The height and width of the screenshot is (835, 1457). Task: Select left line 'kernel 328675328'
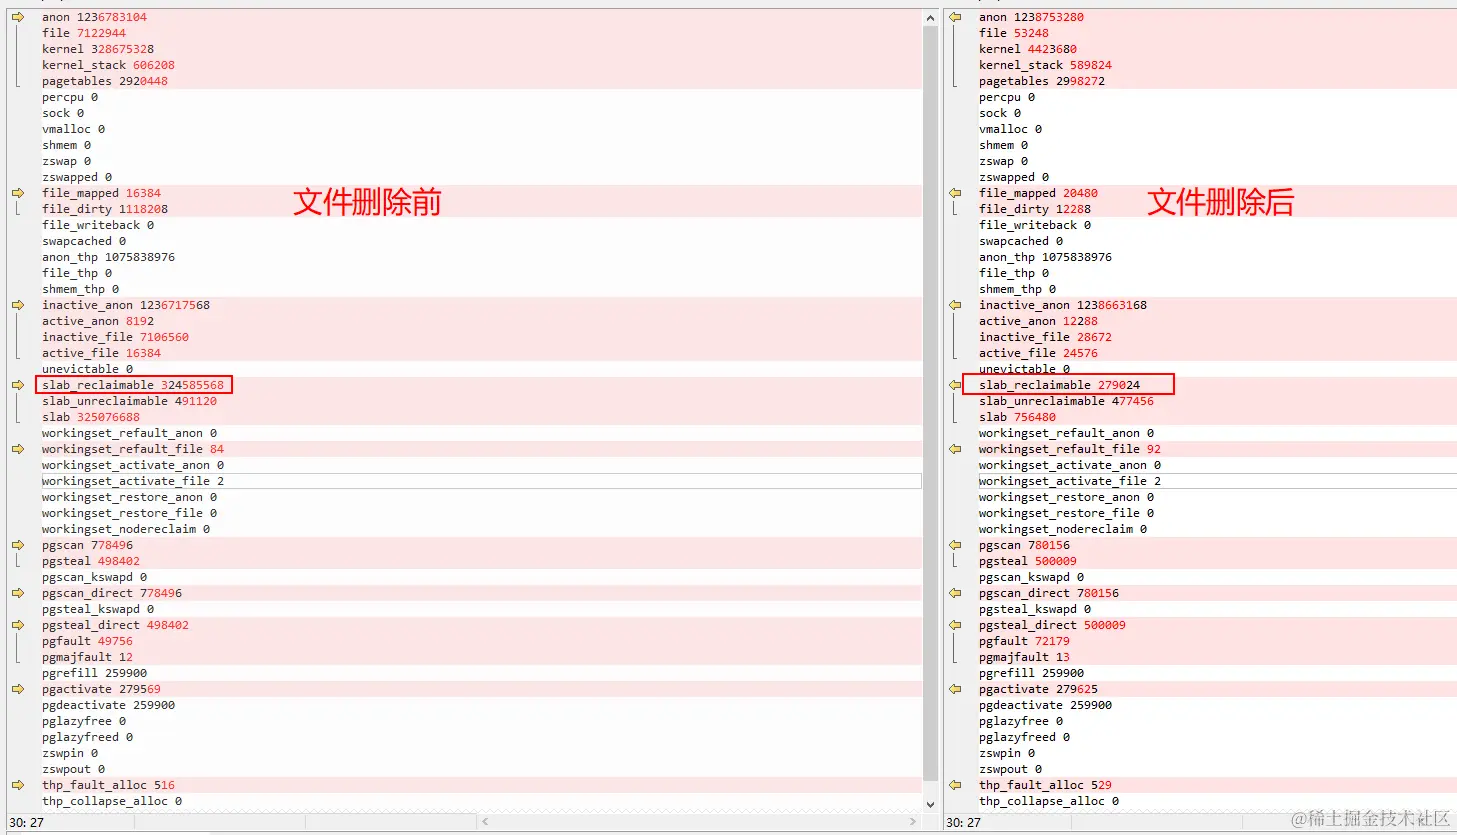tap(98, 49)
